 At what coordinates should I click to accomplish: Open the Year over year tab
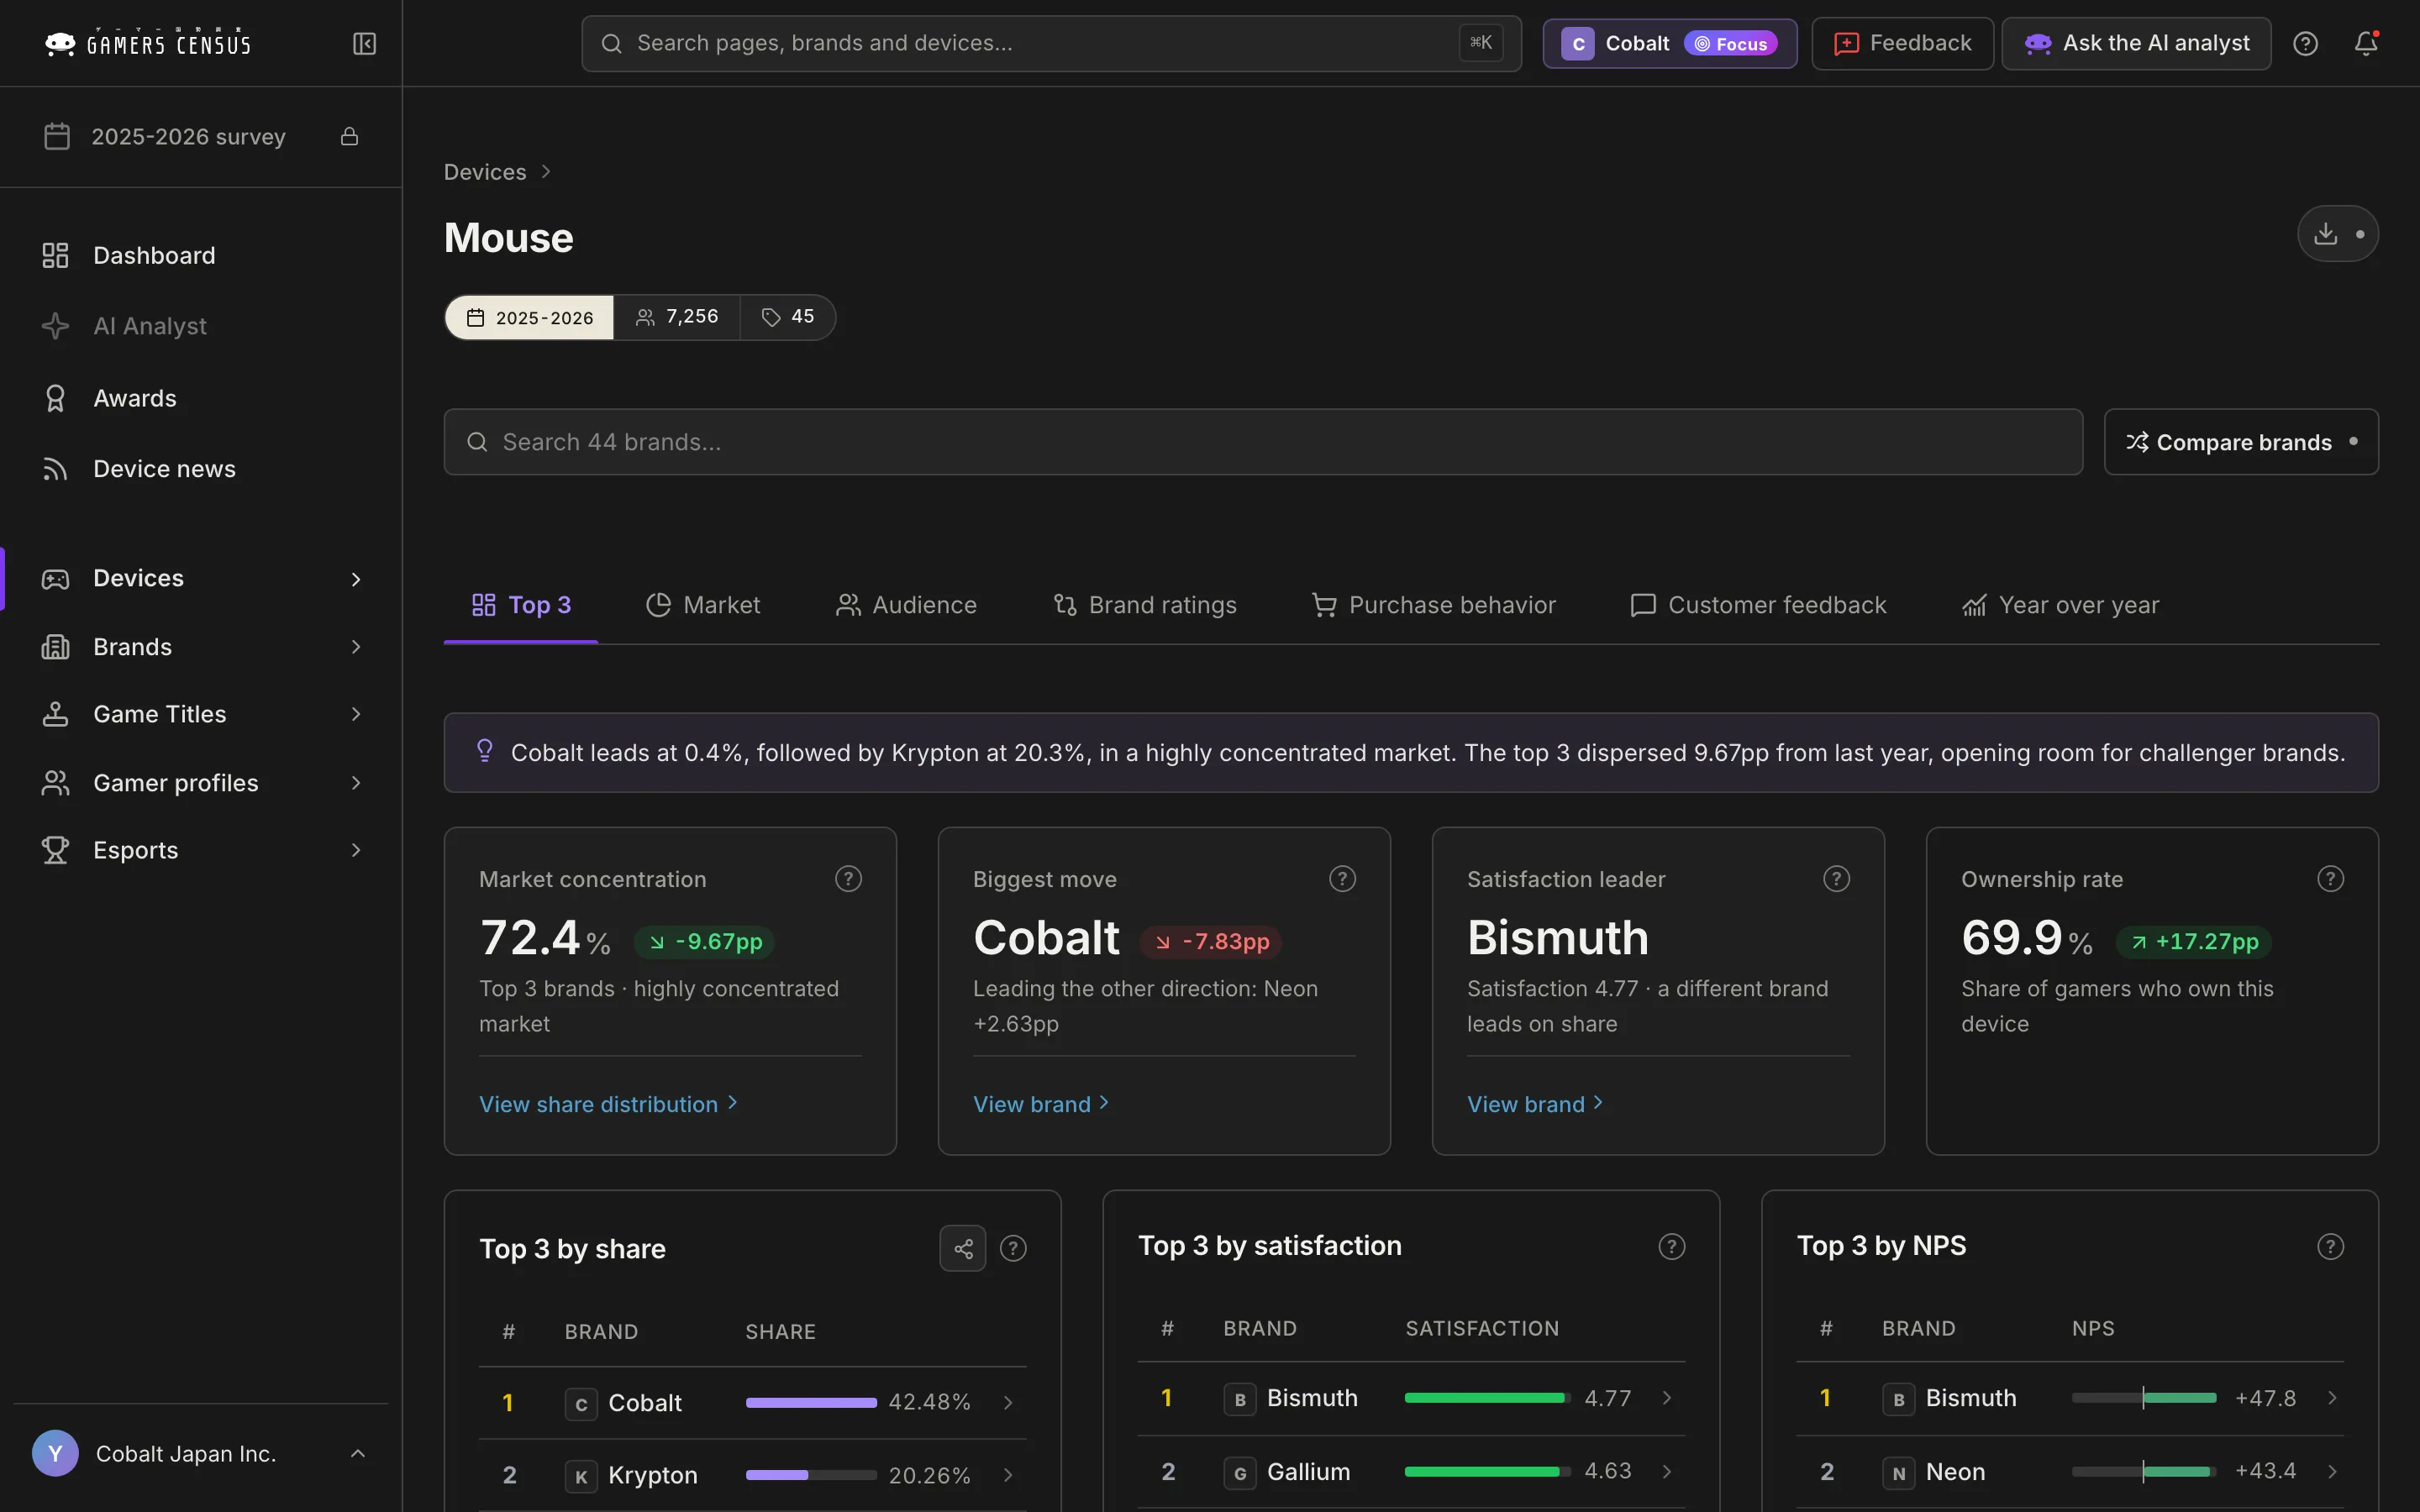tap(2061, 605)
